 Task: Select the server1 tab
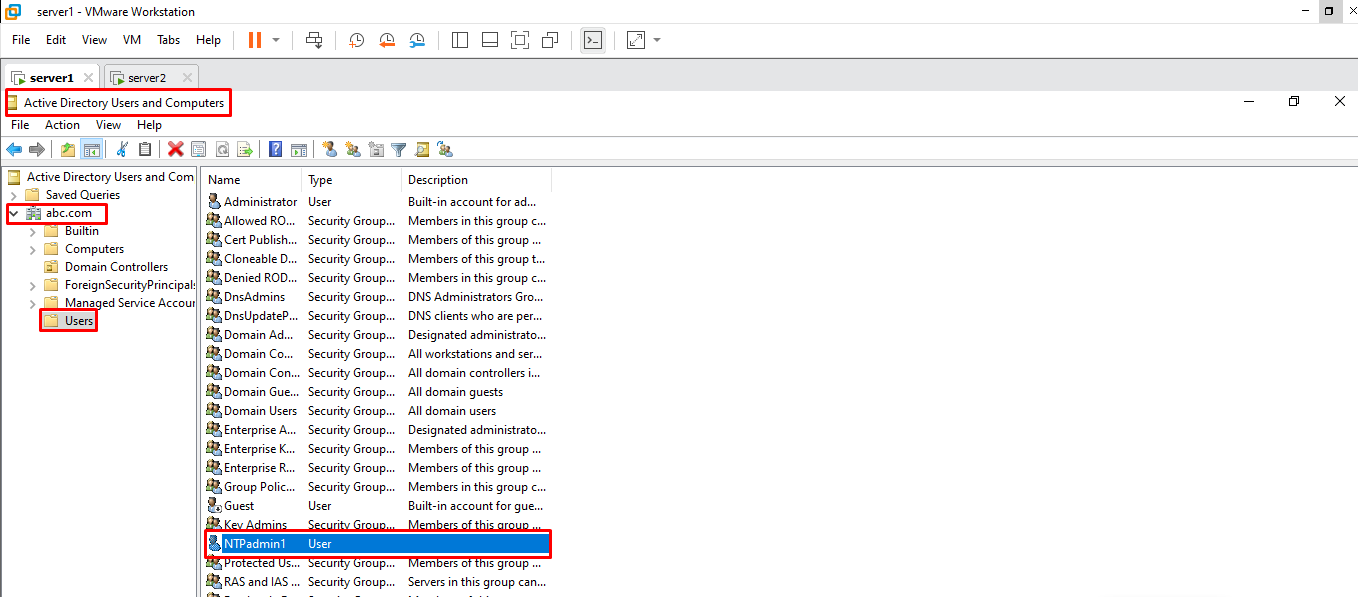[x=51, y=78]
